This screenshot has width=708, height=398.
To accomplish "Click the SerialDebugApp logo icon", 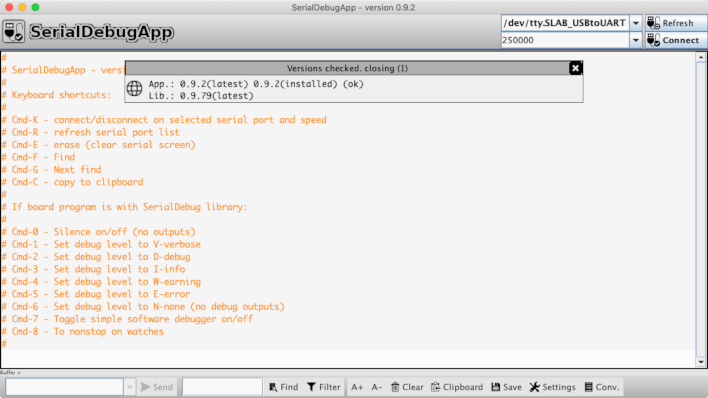I will click(x=14, y=32).
